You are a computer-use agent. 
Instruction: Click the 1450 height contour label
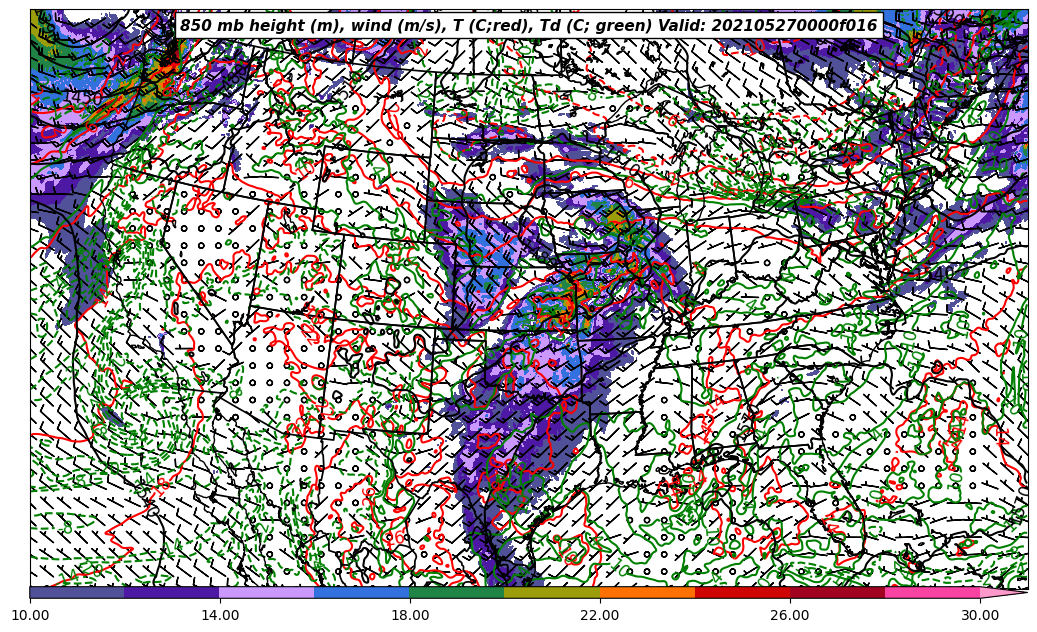[x=83, y=97]
